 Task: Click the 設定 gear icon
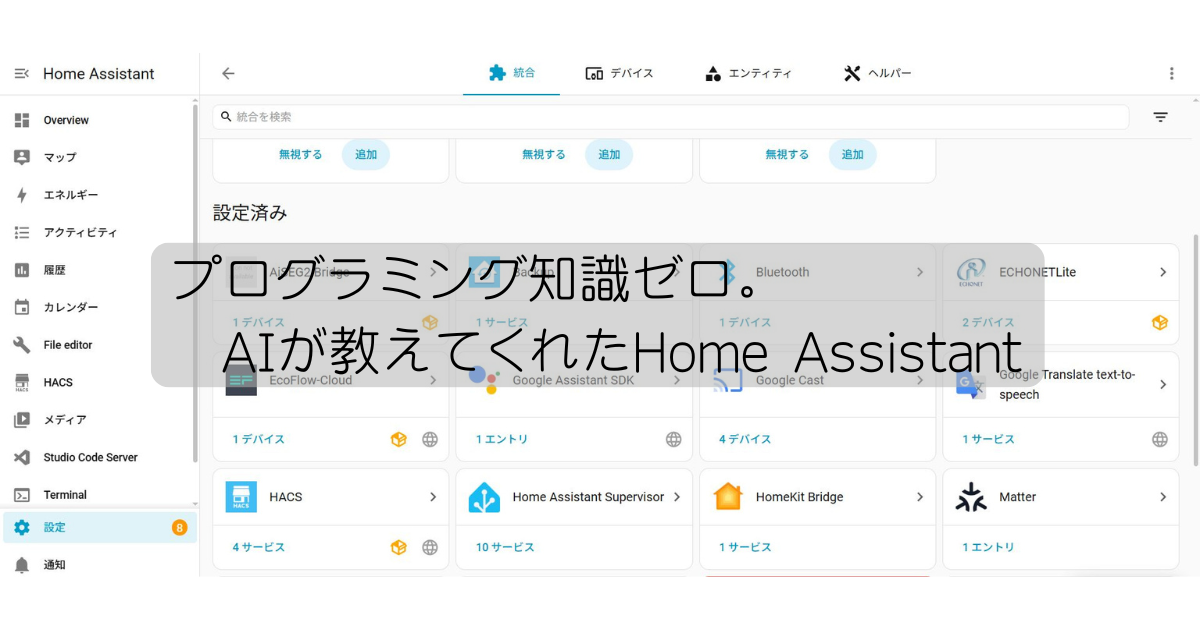coord(22,527)
